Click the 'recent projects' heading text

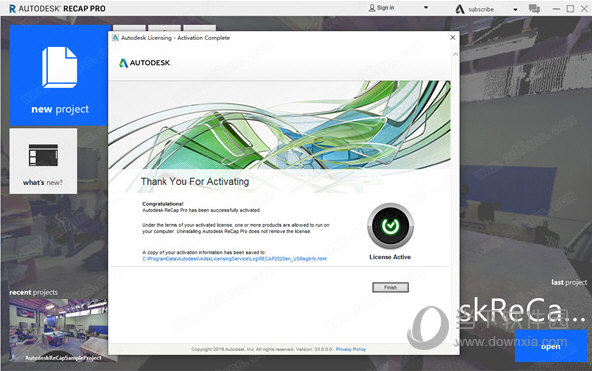click(x=34, y=292)
